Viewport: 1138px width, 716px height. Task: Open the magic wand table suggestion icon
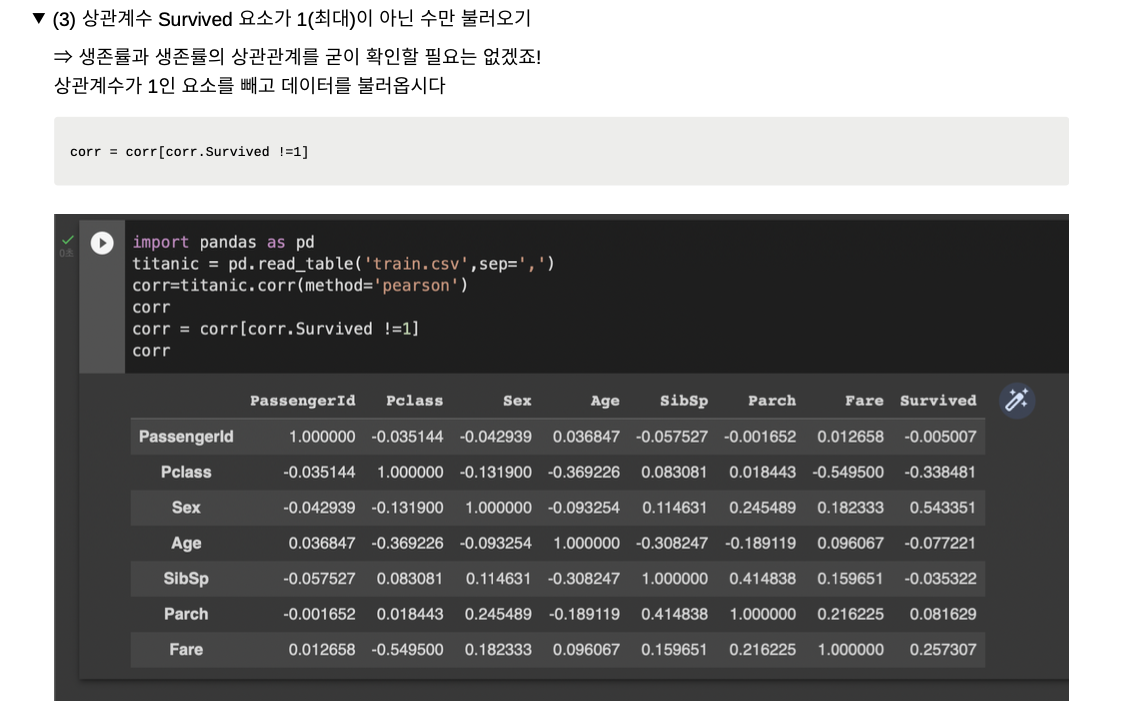click(1017, 400)
